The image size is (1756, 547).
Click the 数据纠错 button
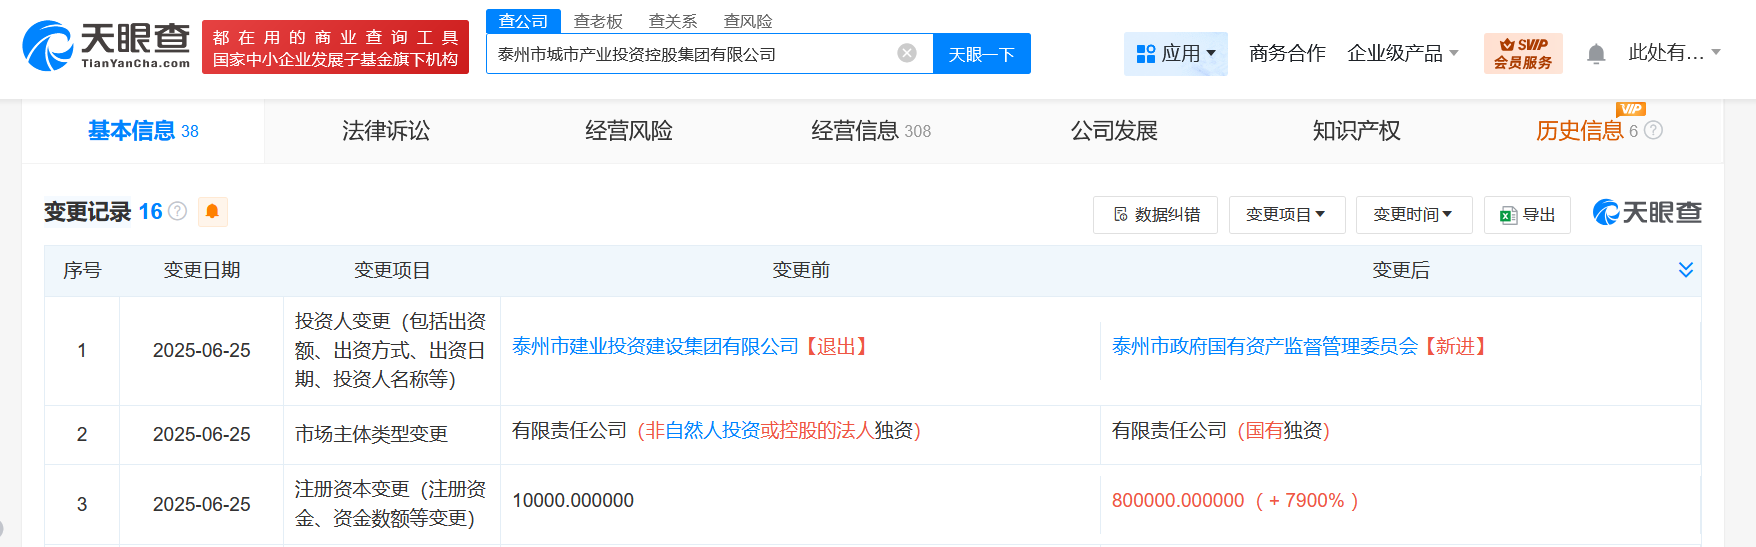pos(1156,215)
